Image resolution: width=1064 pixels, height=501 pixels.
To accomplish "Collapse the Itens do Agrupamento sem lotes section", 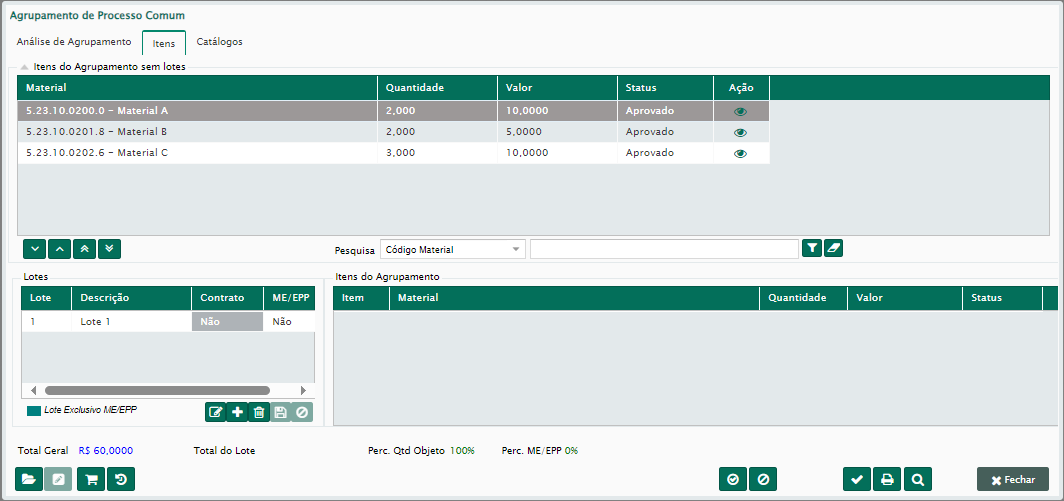I will (x=24, y=66).
